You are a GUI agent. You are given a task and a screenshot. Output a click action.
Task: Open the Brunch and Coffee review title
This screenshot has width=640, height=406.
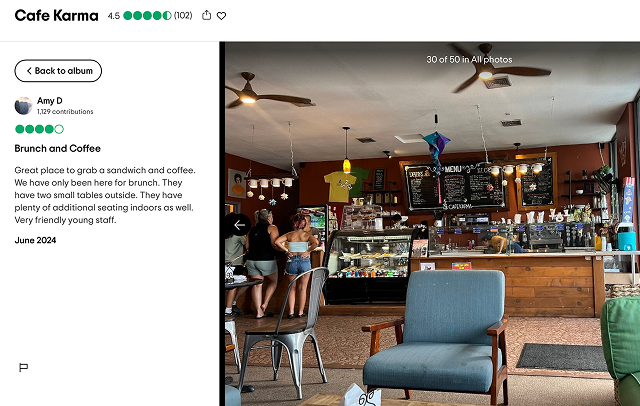[58, 149]
